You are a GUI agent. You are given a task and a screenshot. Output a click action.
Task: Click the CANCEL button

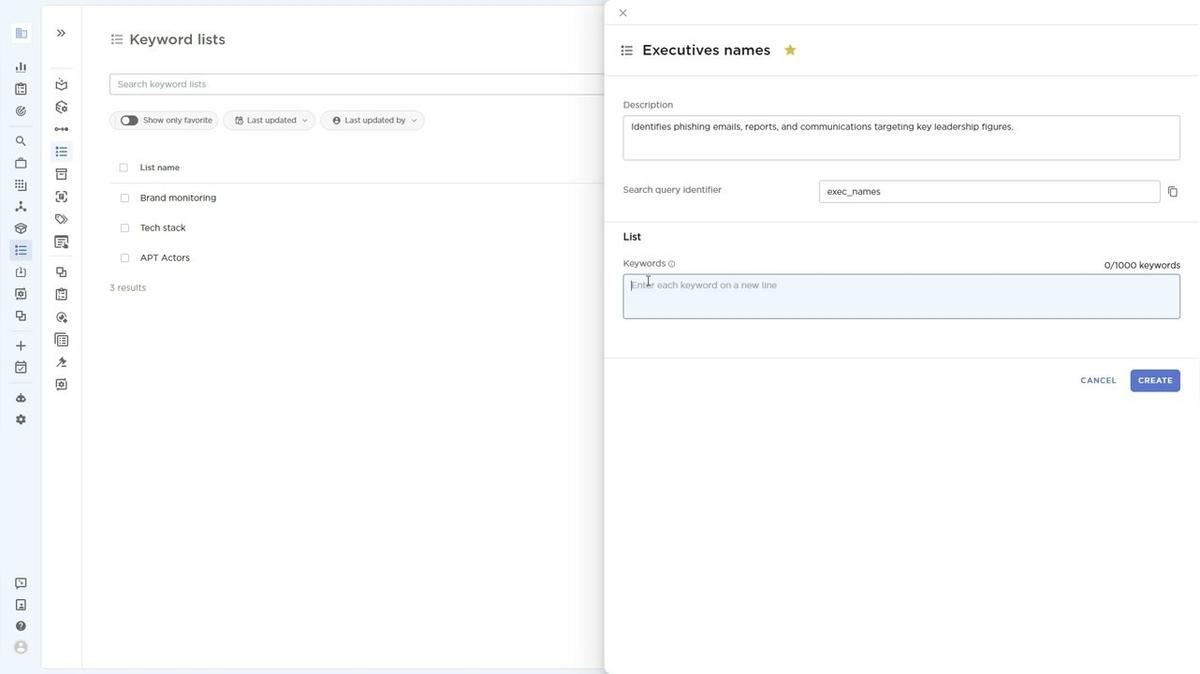pyautogui.click(x=1098, y=380)
